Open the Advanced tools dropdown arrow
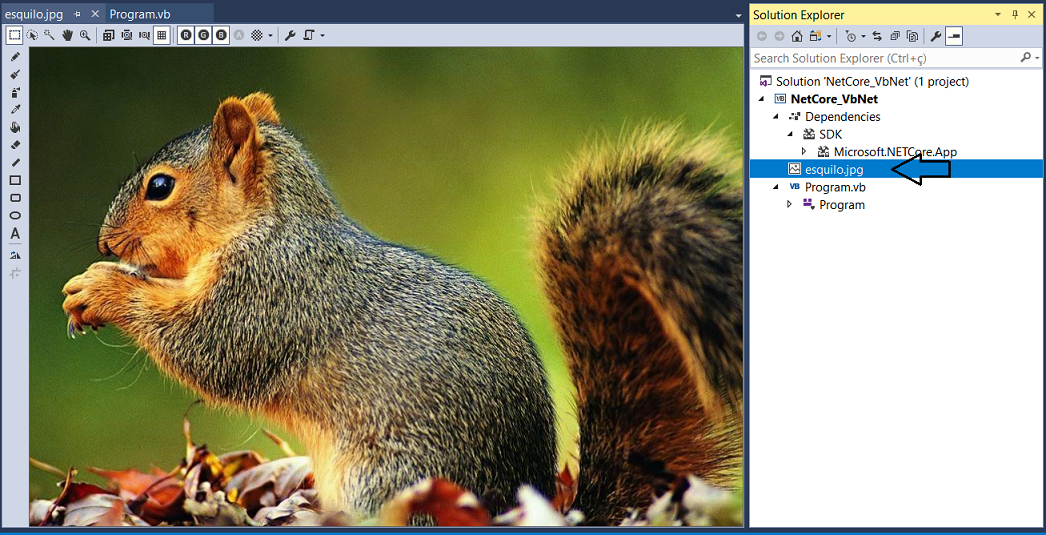Image resolution: width=1046 pixels, height=535 pixels. 322,35
